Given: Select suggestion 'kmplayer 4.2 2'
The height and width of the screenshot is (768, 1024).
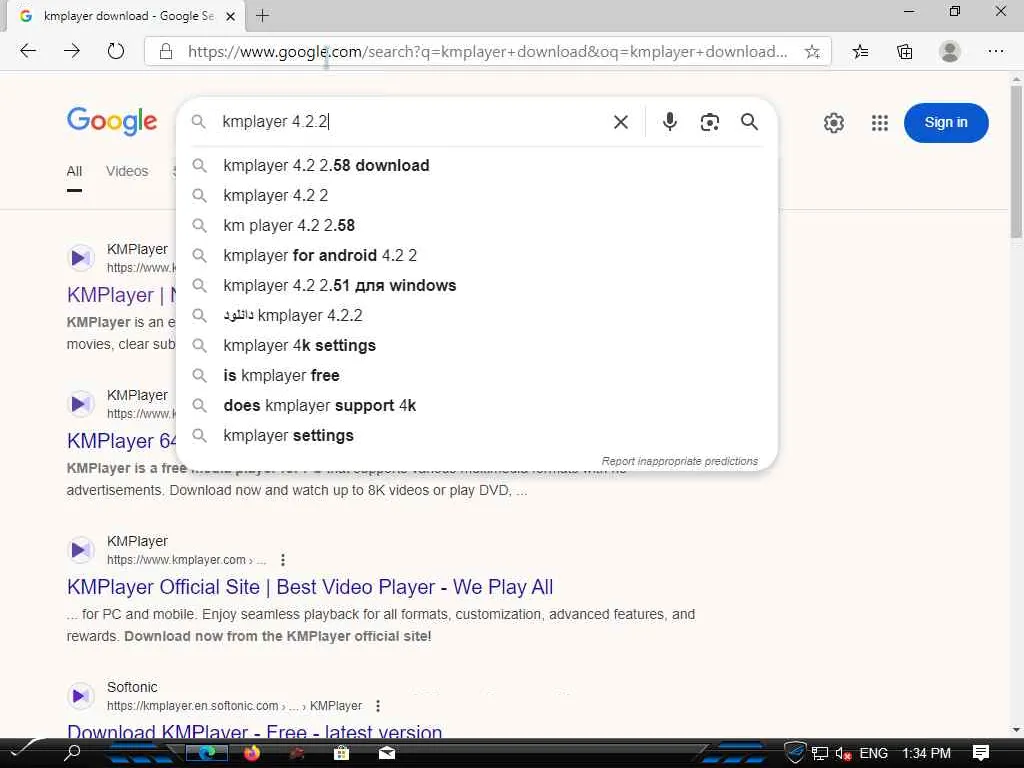Looking at the screenshot, I should coord(477,195).
